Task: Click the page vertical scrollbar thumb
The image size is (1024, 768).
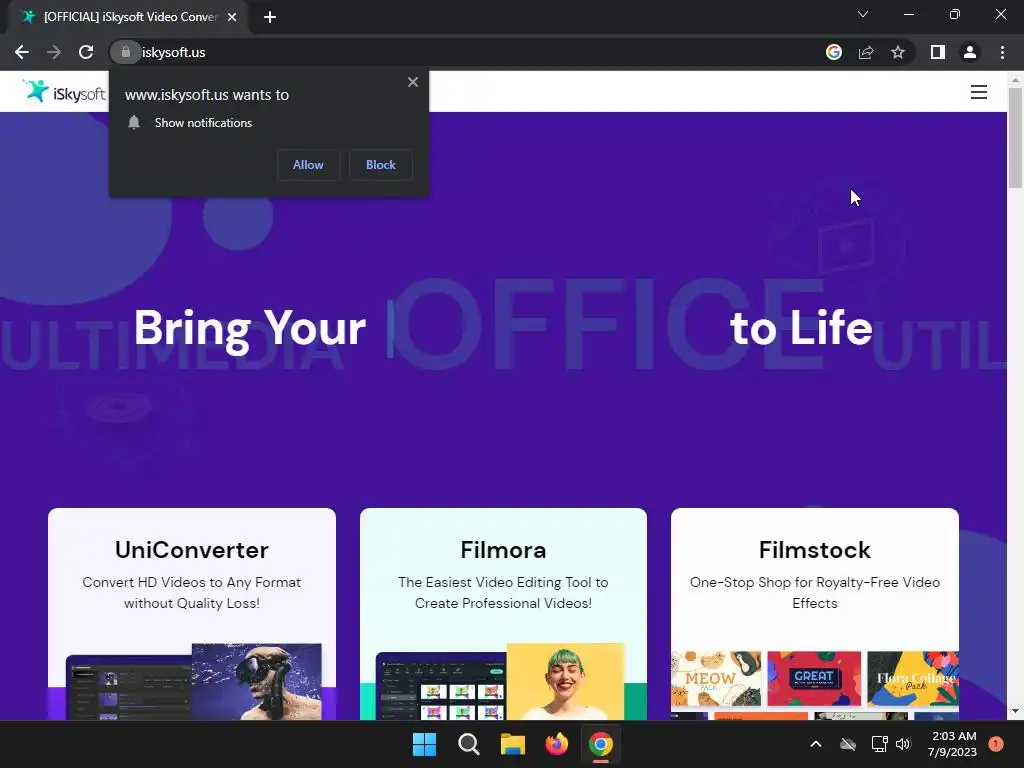Action: pyautogui.click(x=1015, y=137)
